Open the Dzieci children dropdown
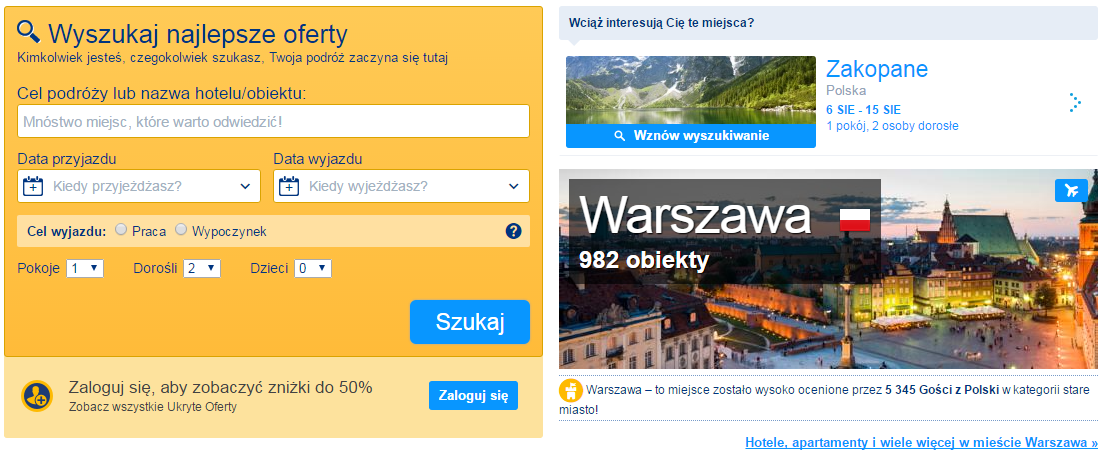This screenshot has height=457, width=1110. (x=313, y=268)
